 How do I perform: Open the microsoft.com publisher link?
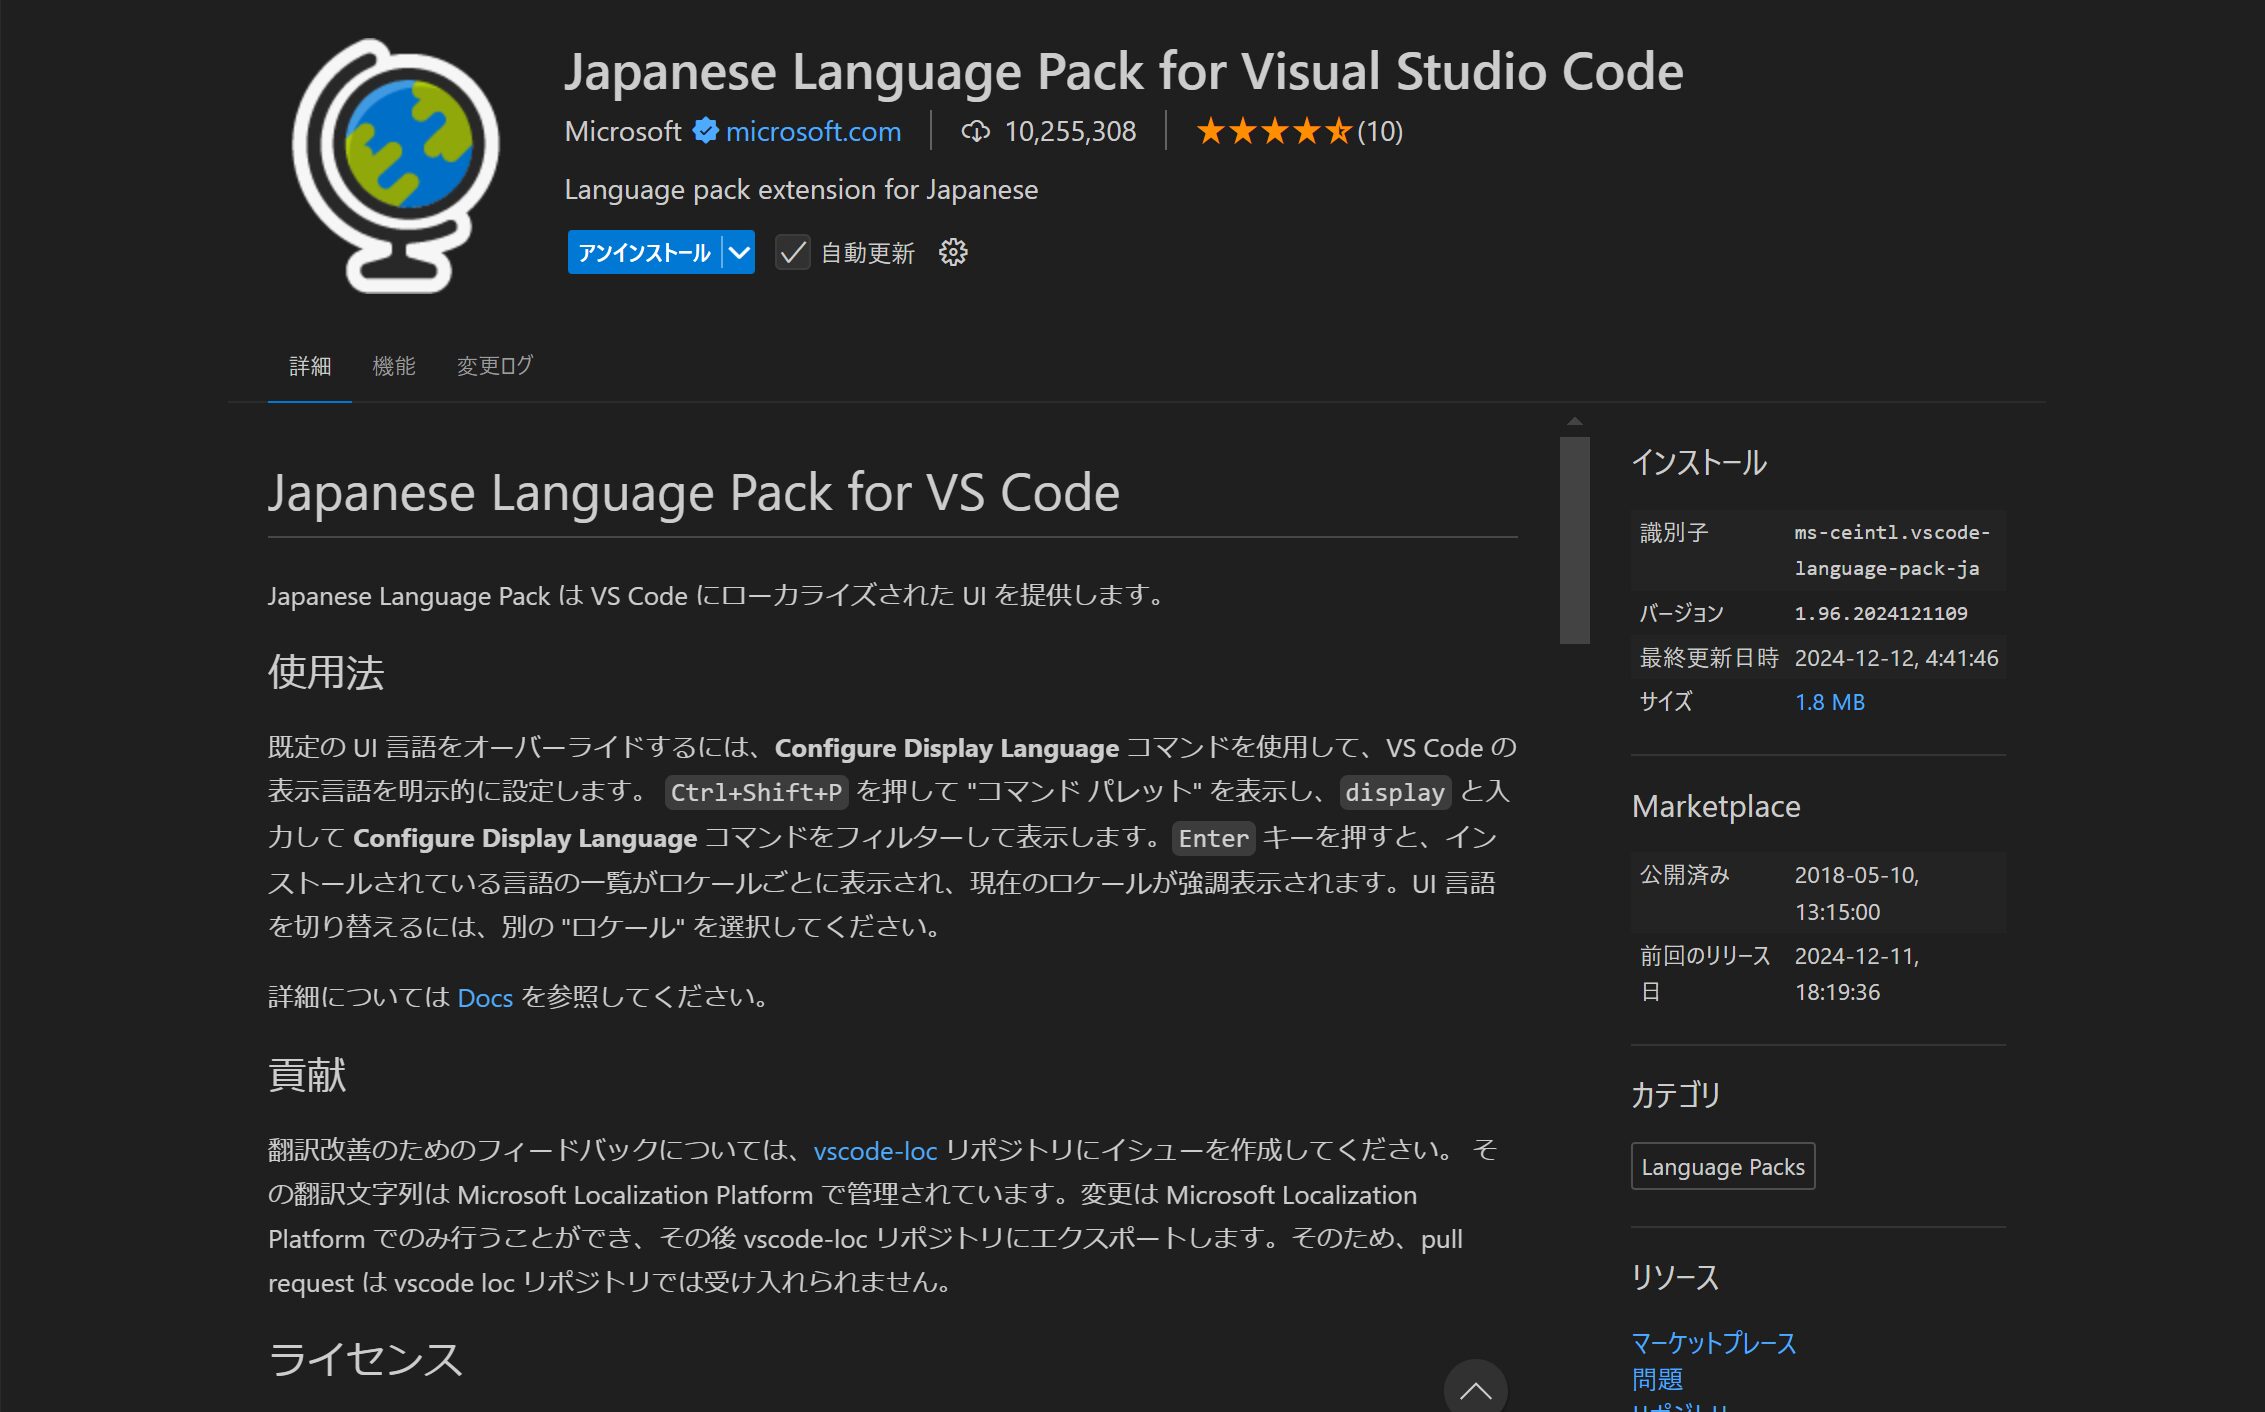click(813, 131)
